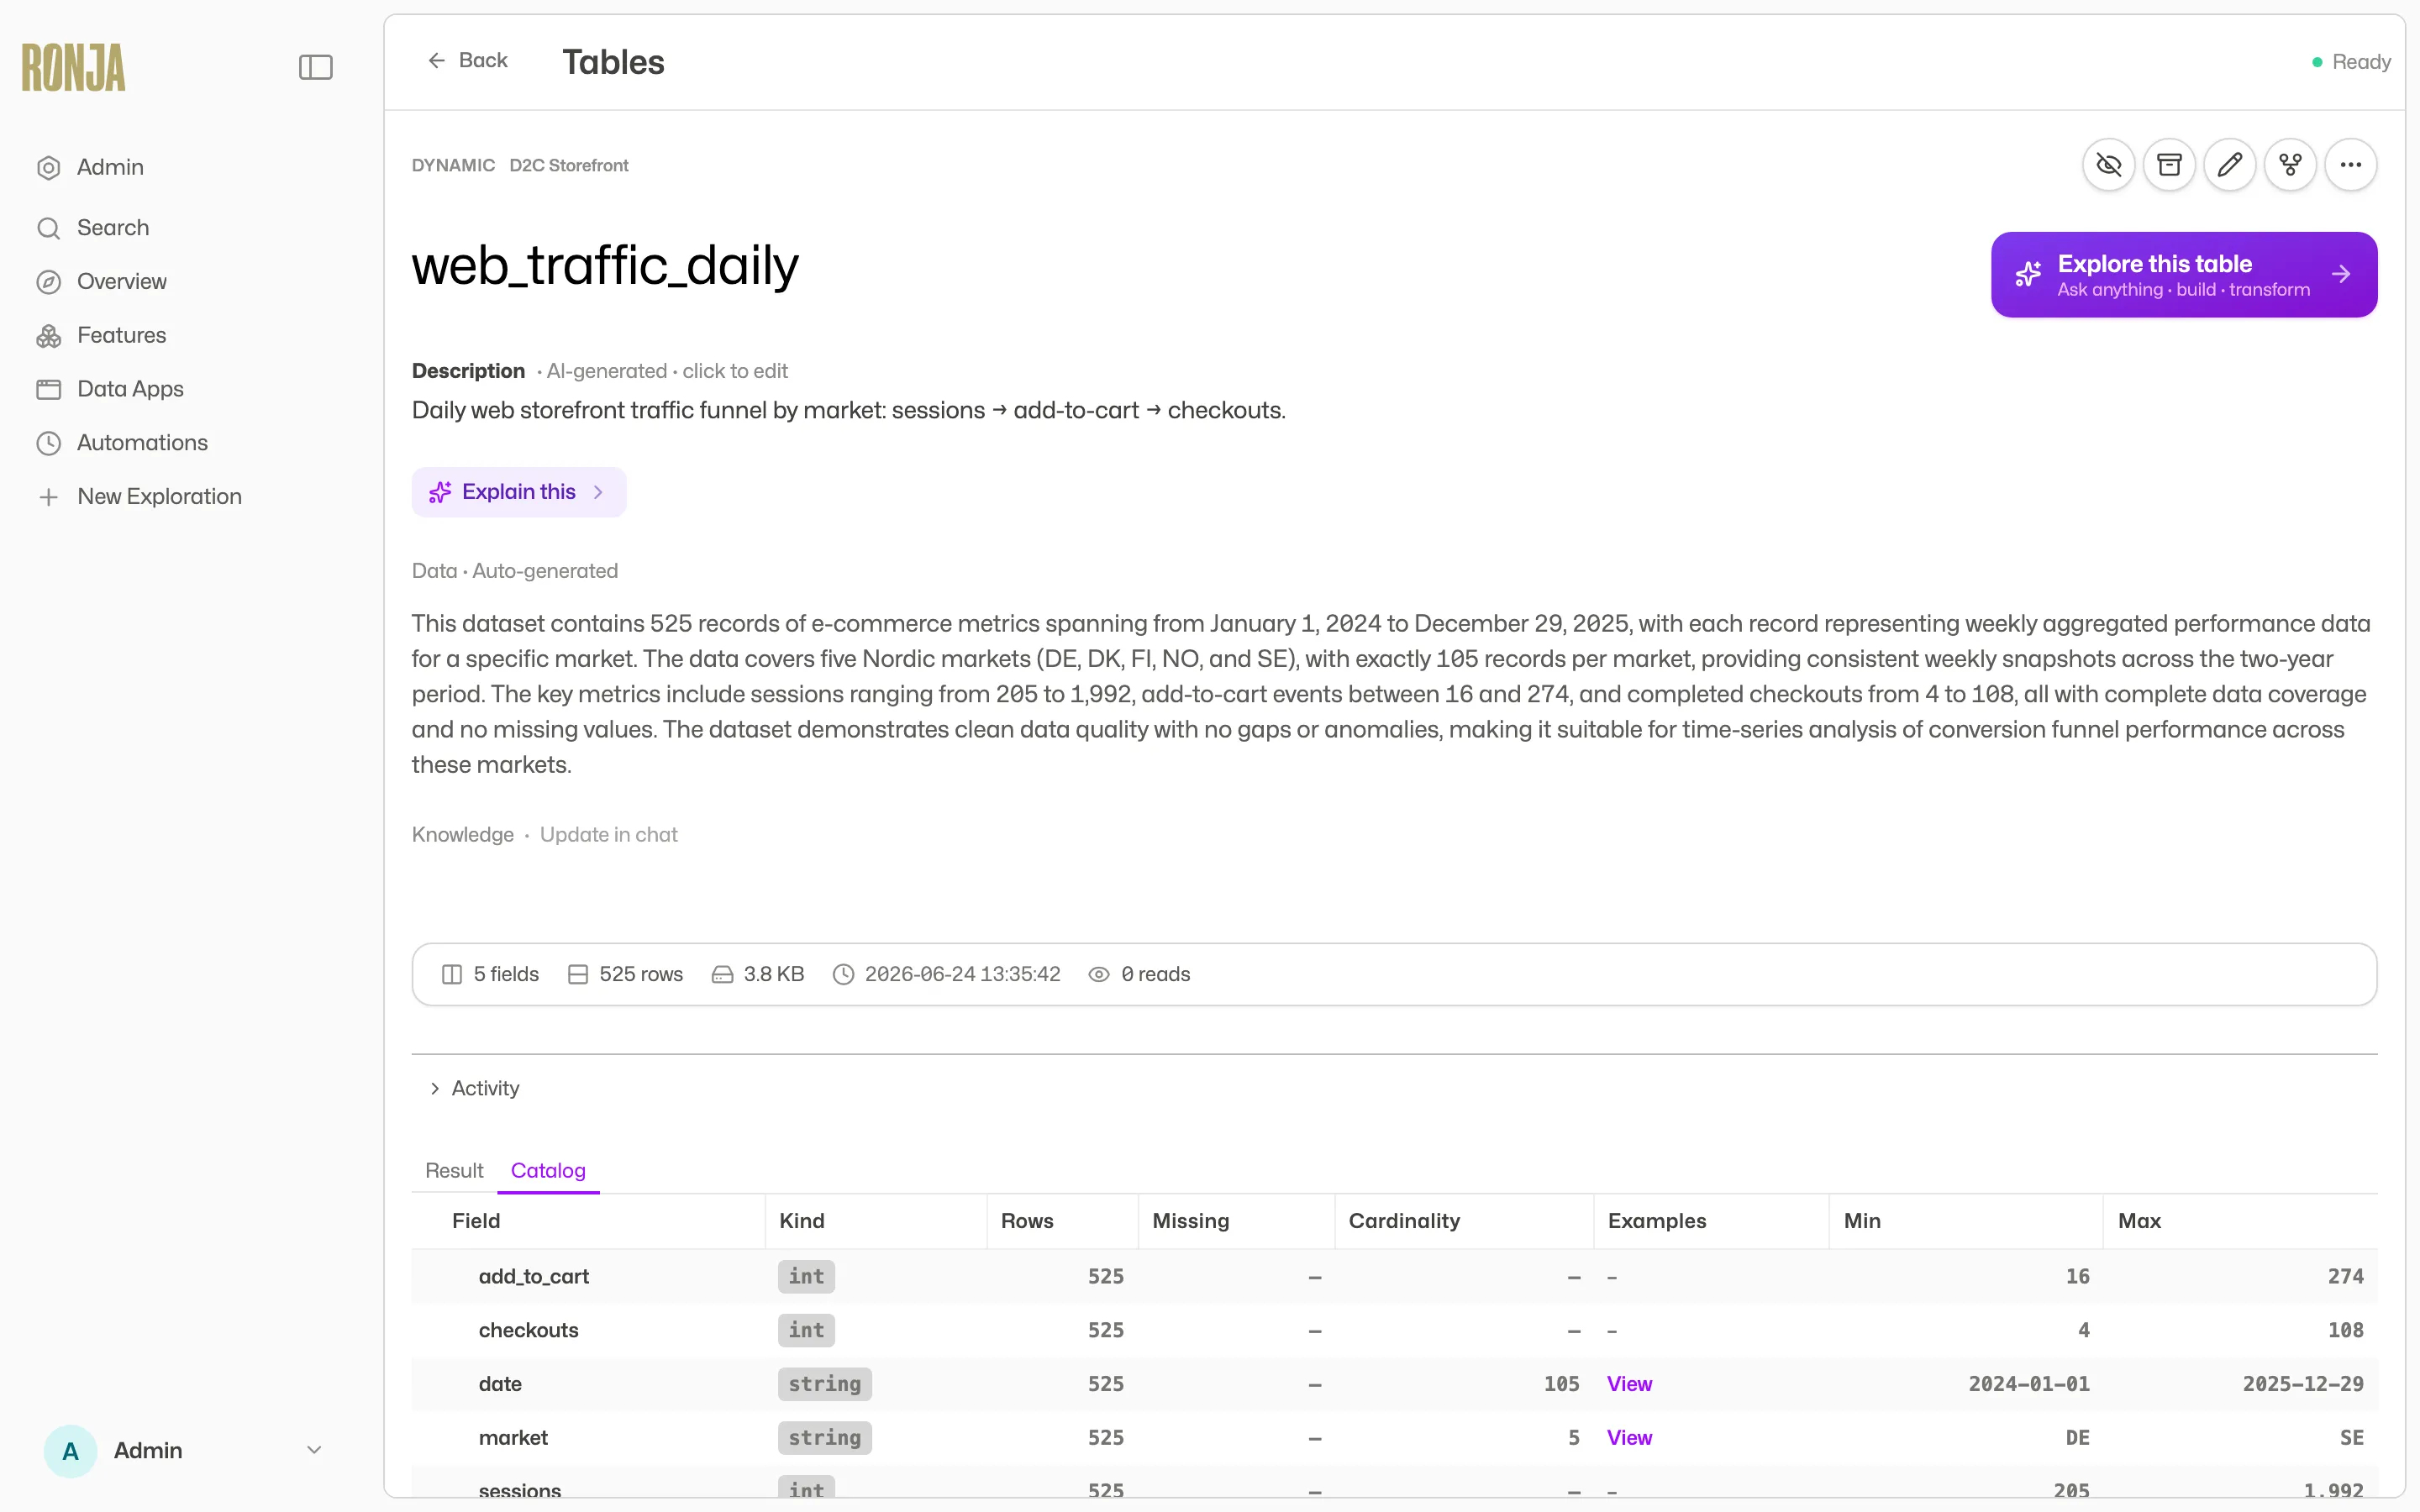
Task: Click the pencil edit icon
Action: [x=2229, y=165]
